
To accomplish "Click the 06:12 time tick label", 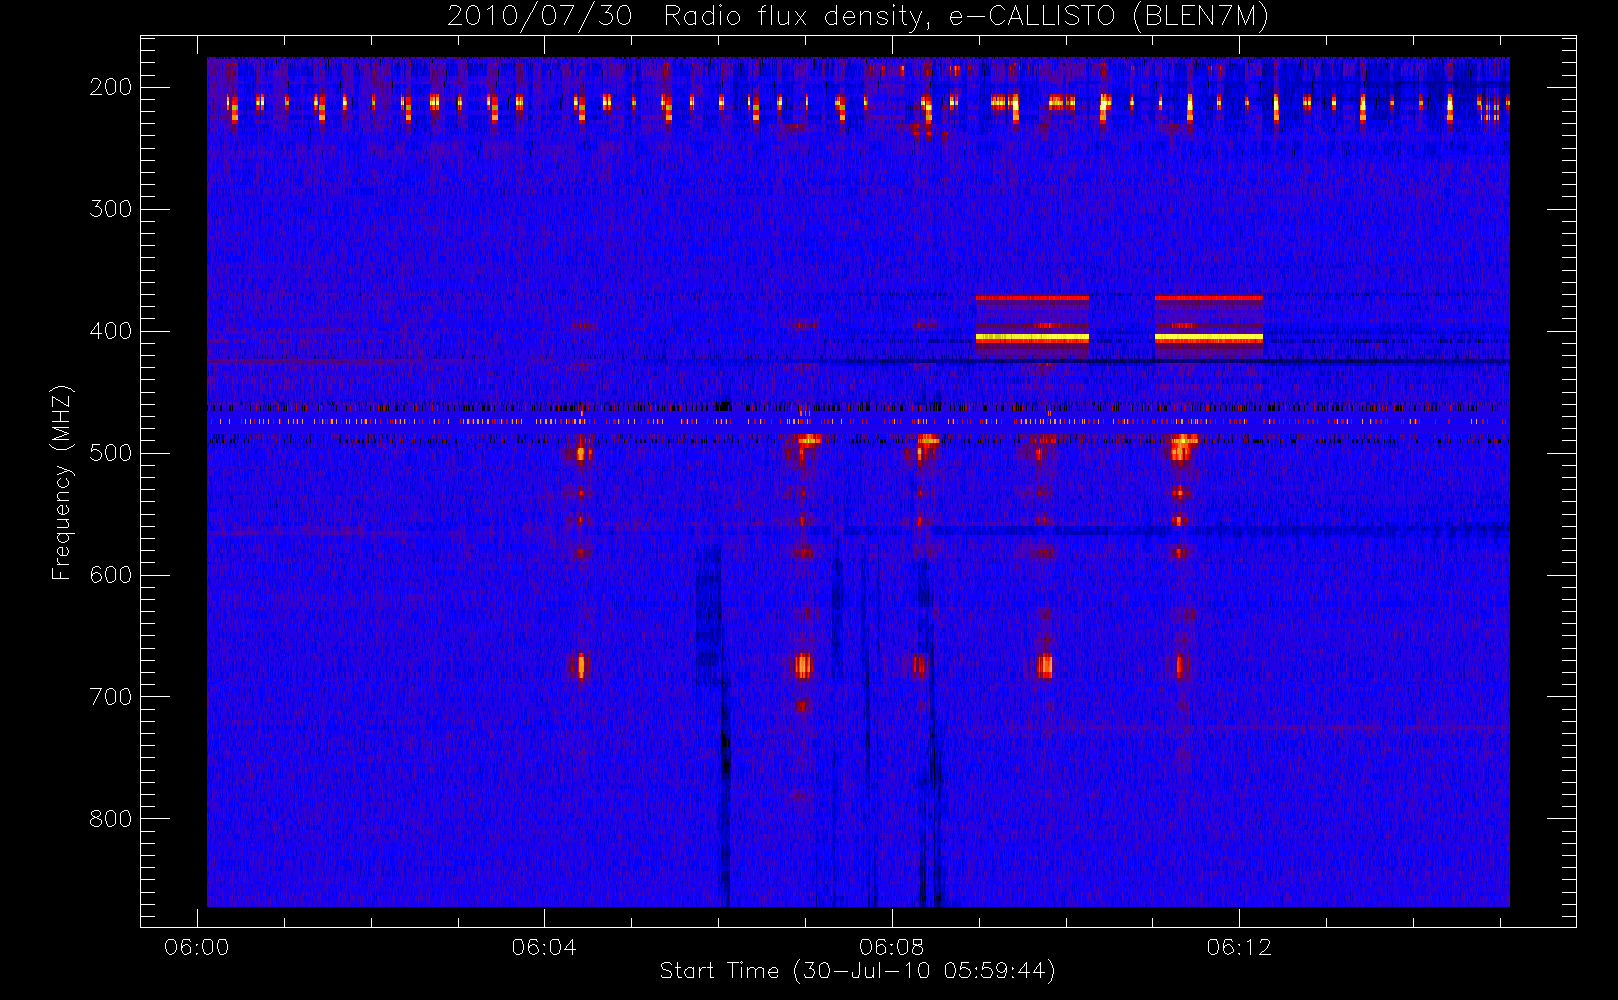I will (1239, 947).
